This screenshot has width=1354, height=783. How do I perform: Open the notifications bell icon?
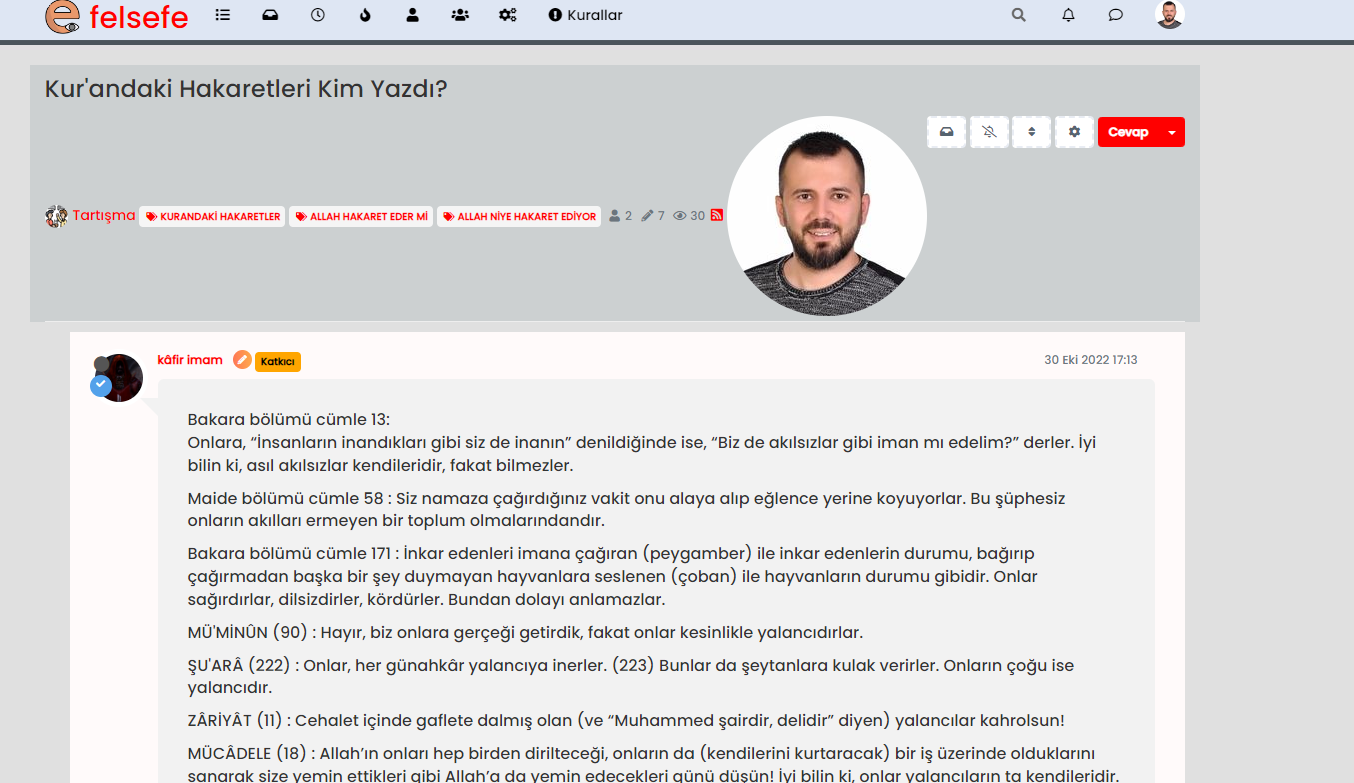tap(1068, 15)
